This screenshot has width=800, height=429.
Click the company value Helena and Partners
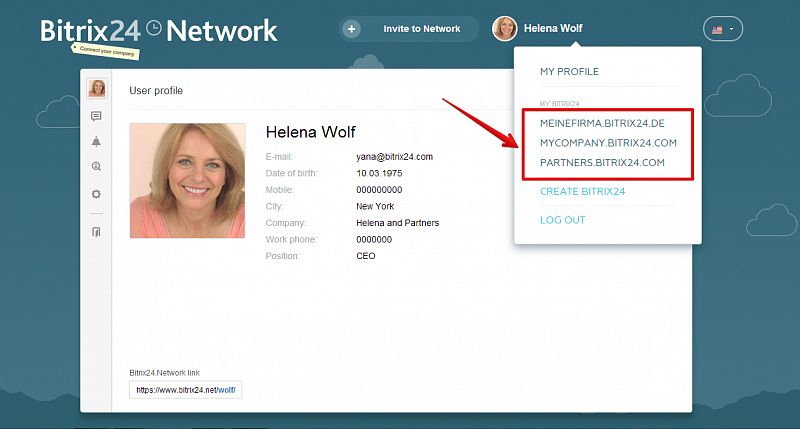[397, 223]
